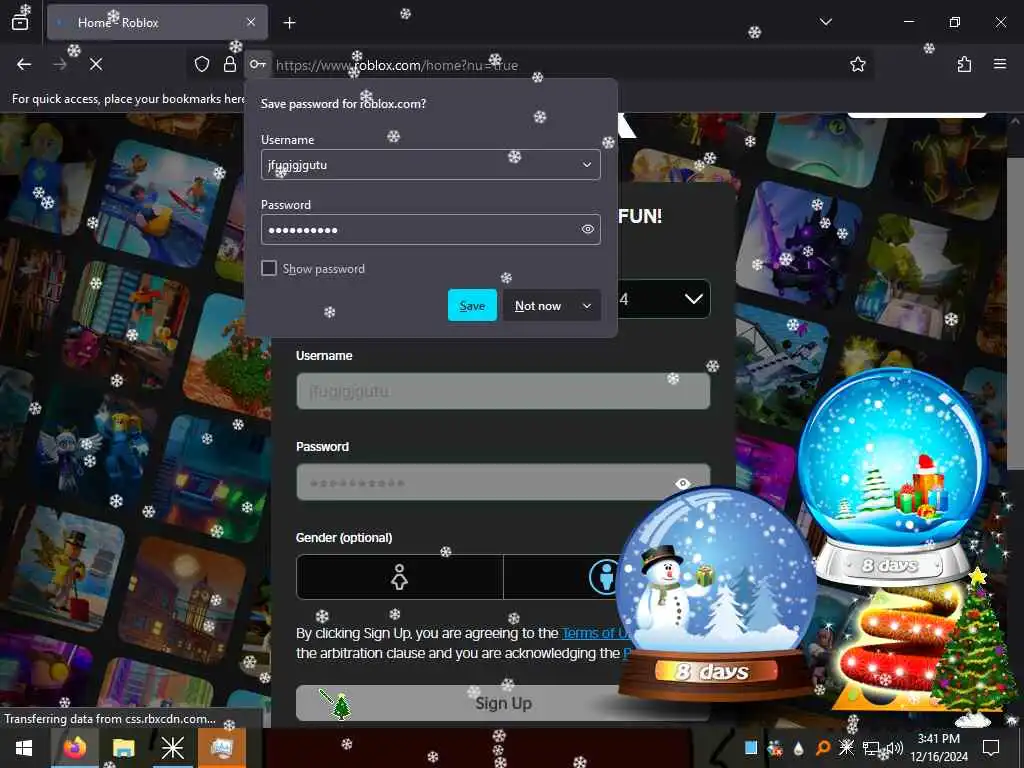This screenshot has height=768, width=1024.
Task: Click the snowman snow globe widget
Action: (714, 596)
